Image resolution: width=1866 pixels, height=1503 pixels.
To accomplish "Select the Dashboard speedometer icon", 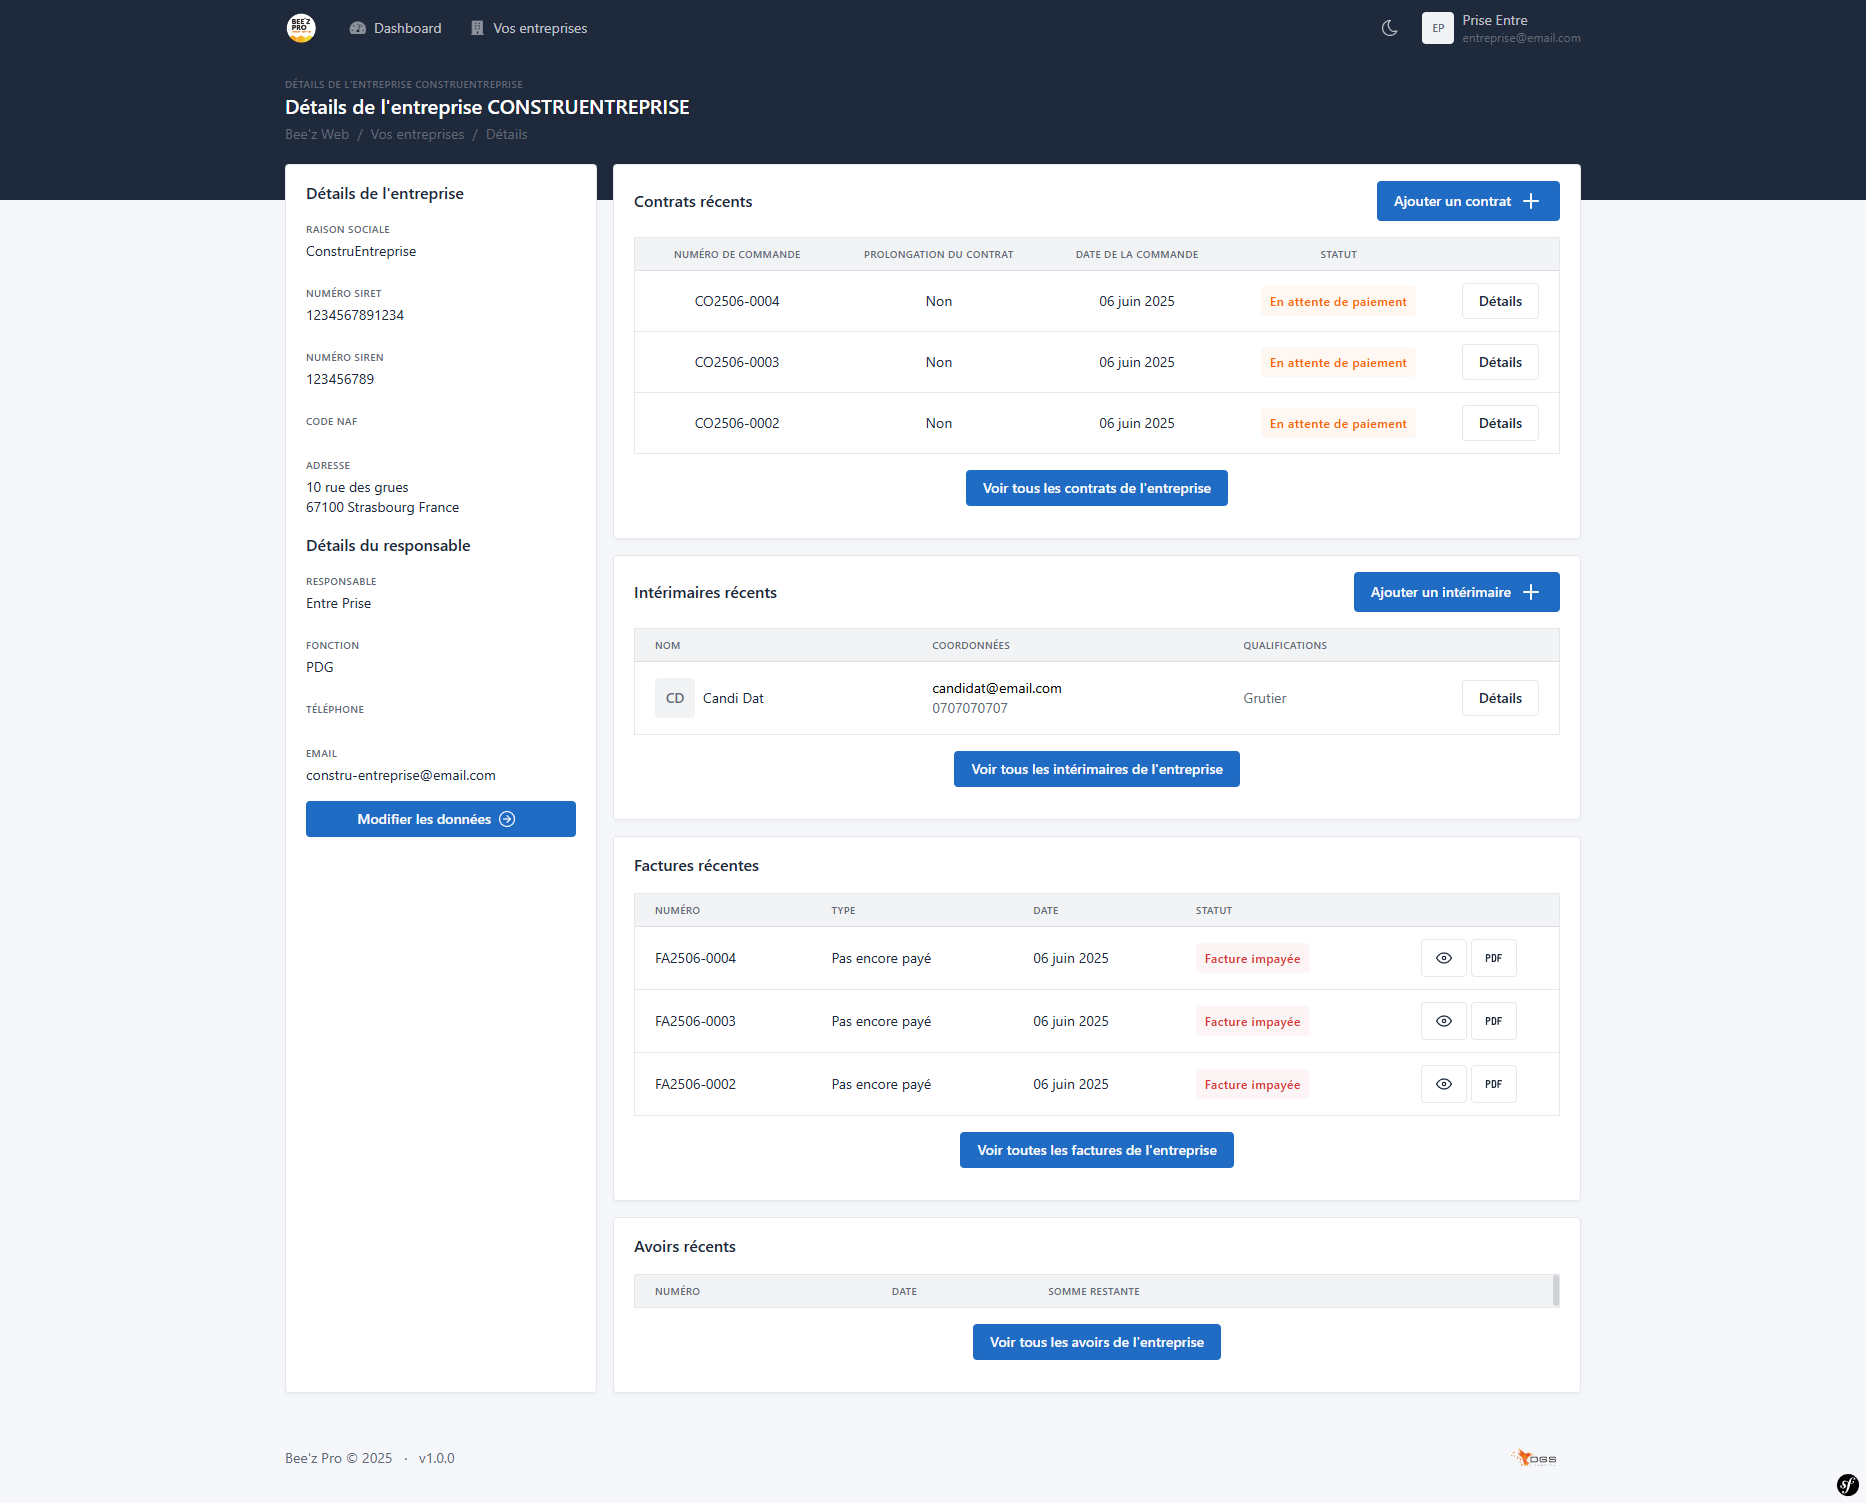I will click(357, 28).
